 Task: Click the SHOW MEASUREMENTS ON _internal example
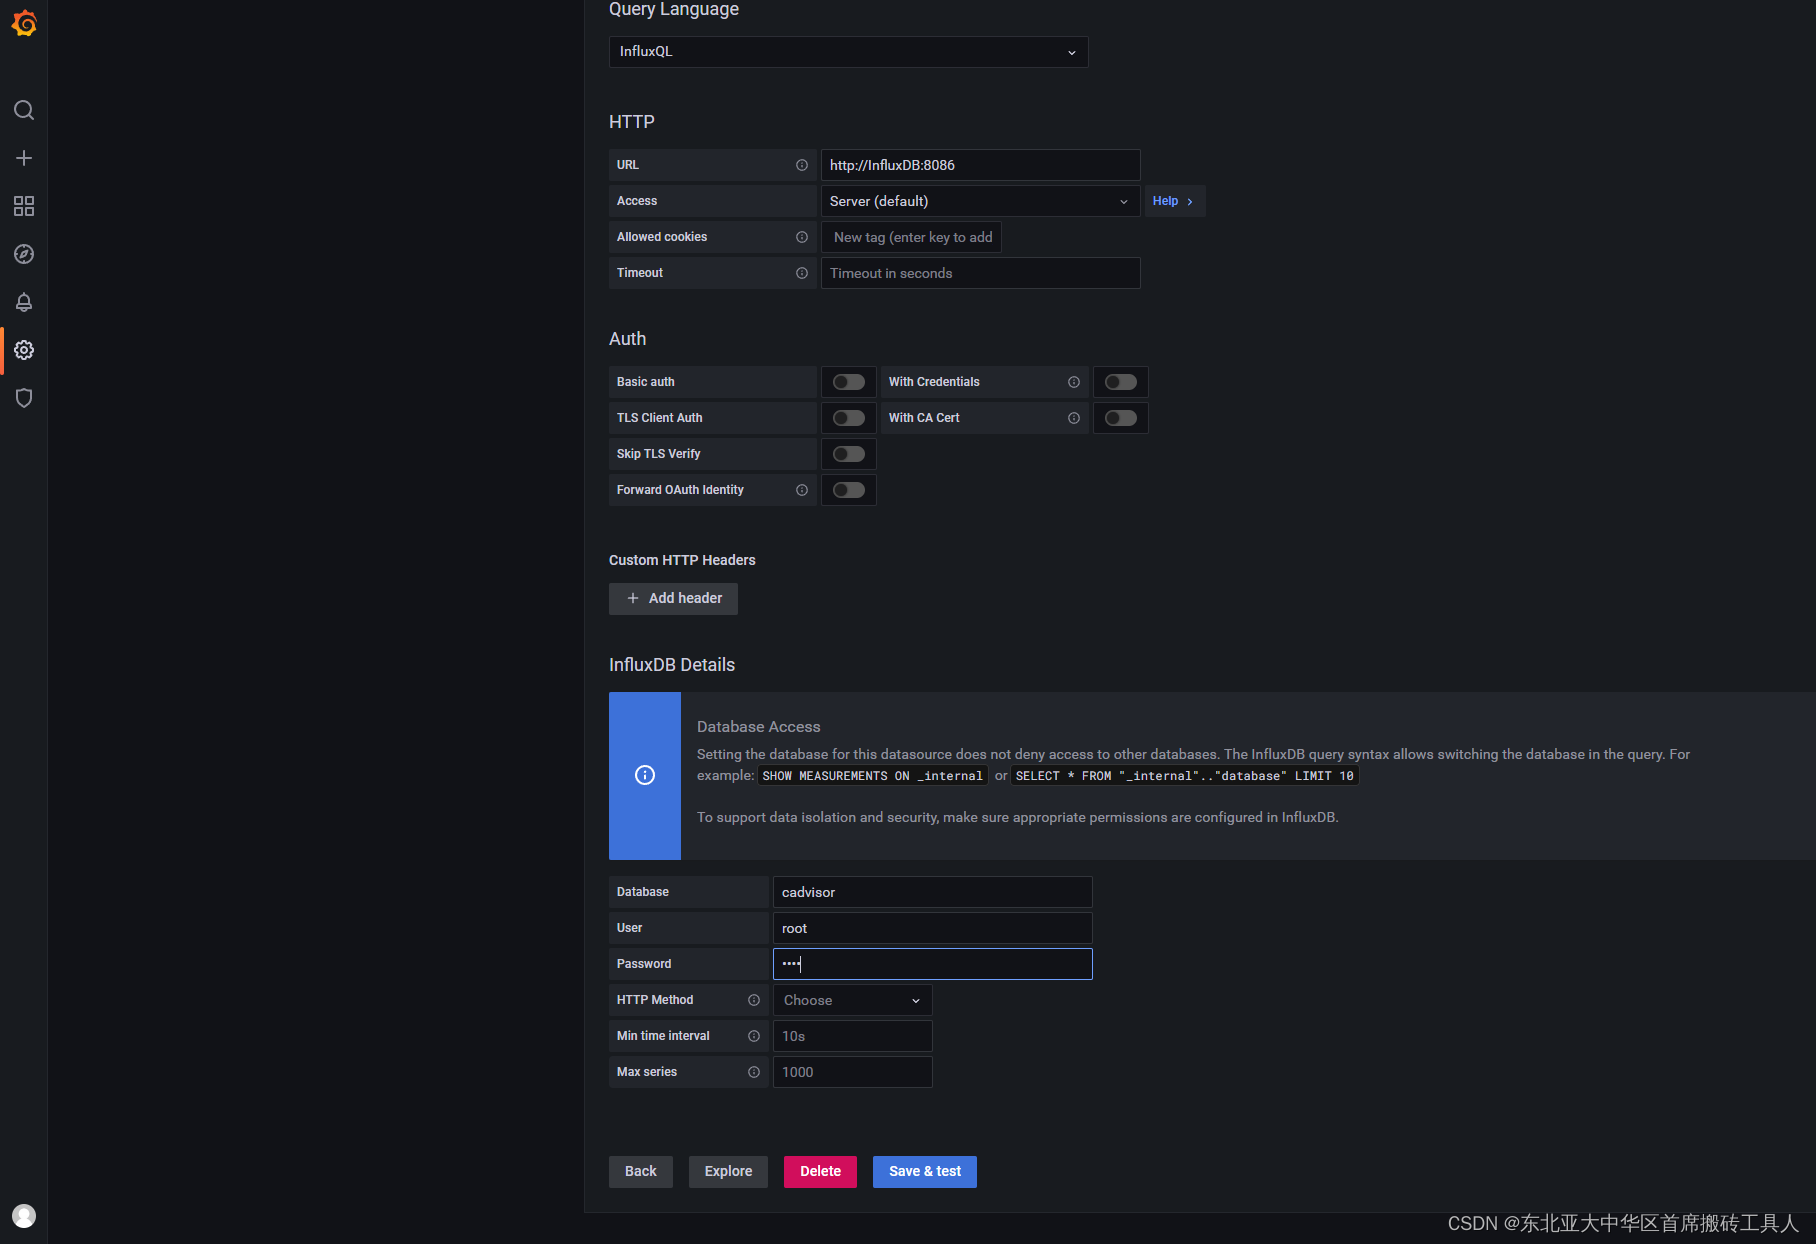tap(872, 776)
